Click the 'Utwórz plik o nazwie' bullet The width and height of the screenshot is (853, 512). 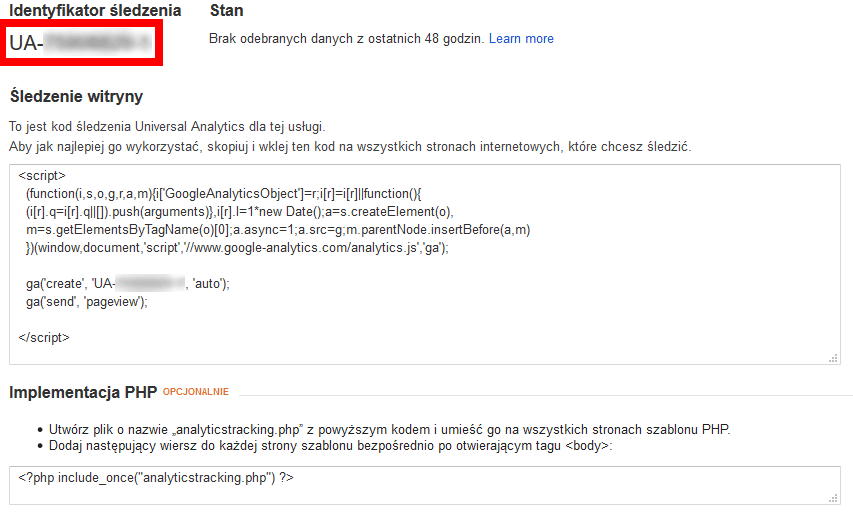(390, 429)
